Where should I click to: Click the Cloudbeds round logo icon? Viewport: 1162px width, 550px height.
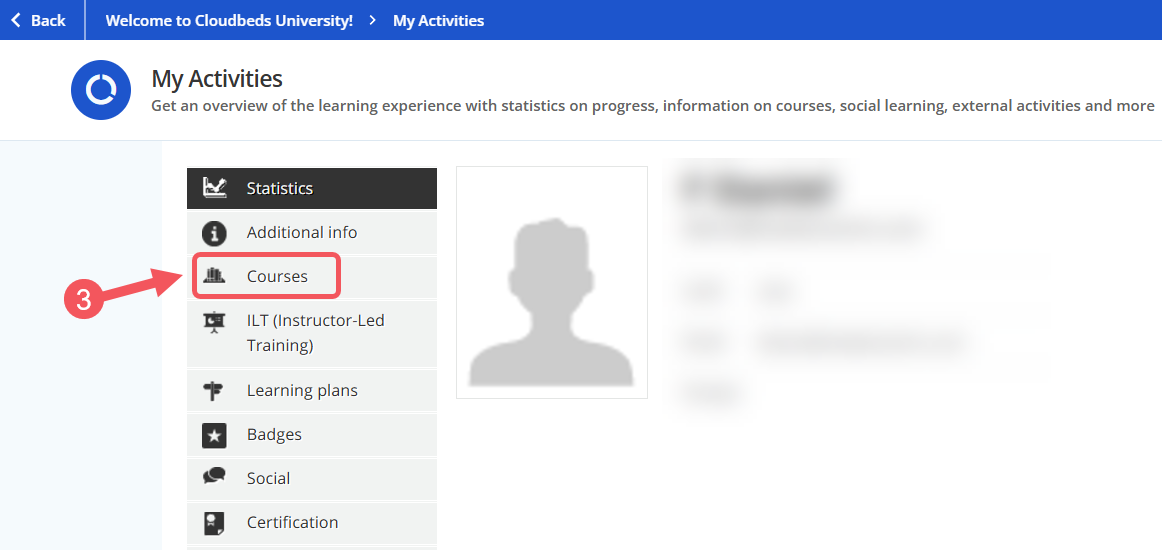click(101, 90)
